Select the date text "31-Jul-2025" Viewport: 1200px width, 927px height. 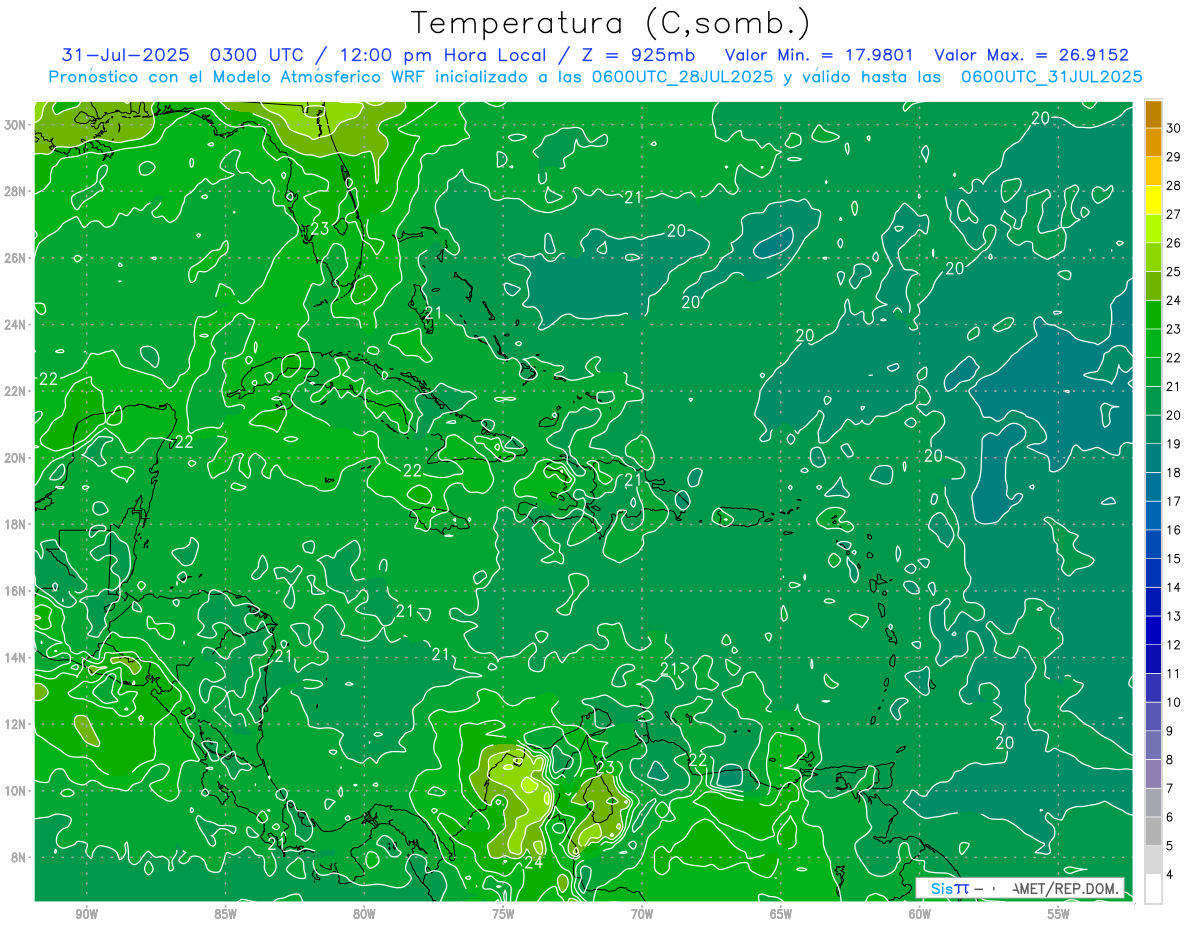pyautogui.click(x=125, y=55)
